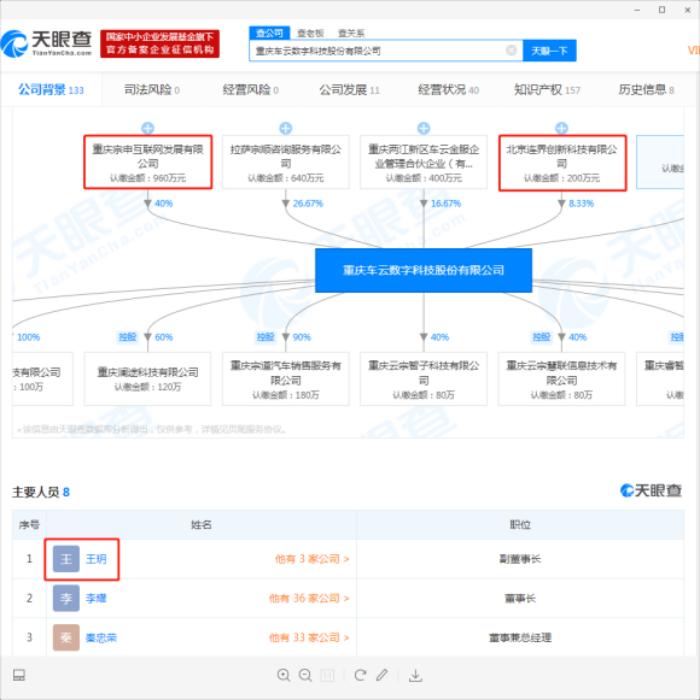Click central 重庆车云数字科技股份有限公司 node

click(x=424, y=270)
